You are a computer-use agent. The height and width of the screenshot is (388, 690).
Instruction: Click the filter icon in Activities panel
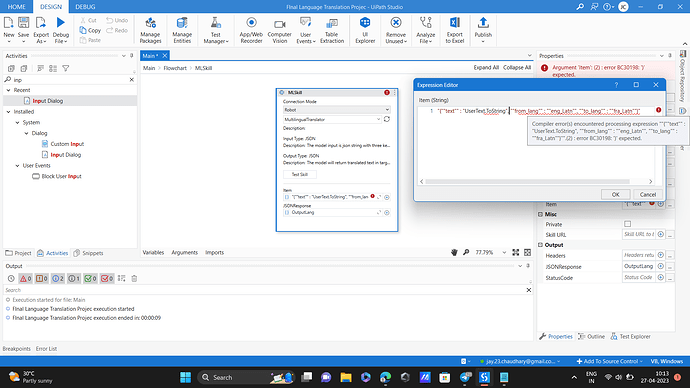pyautogui.click(x=66, y=68)
